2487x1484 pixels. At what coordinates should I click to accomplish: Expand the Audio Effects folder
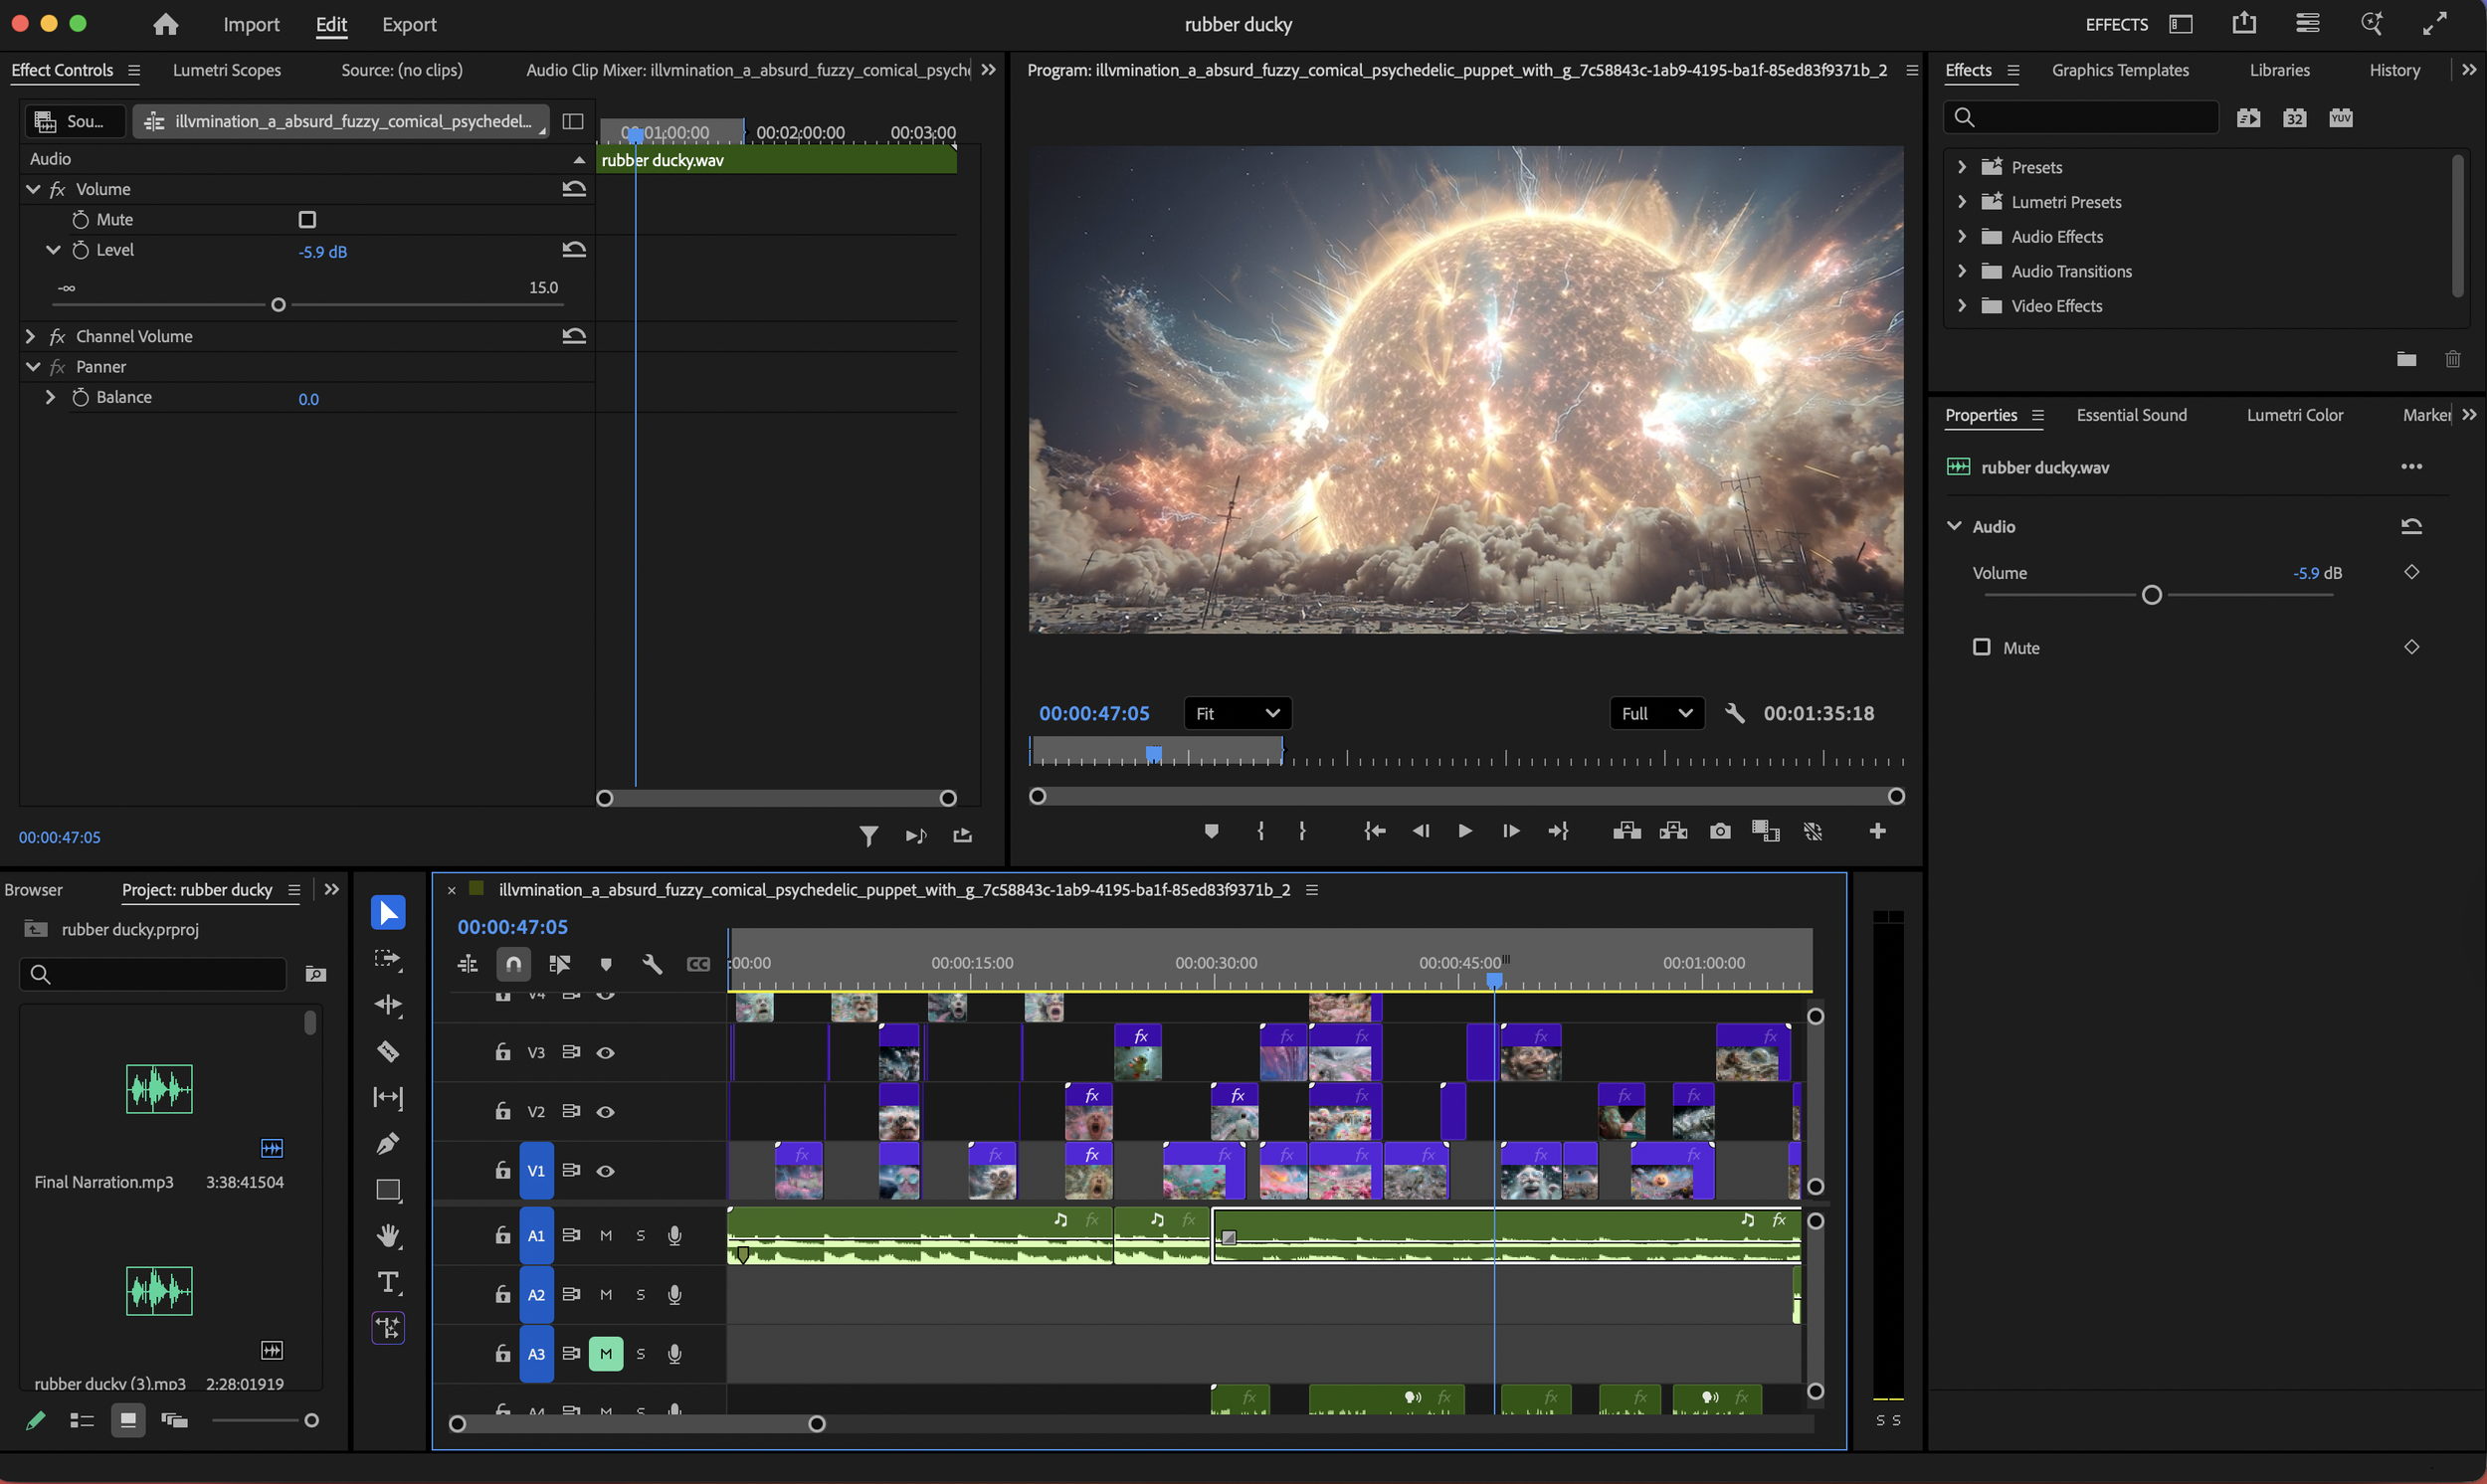coord(1962,236)
